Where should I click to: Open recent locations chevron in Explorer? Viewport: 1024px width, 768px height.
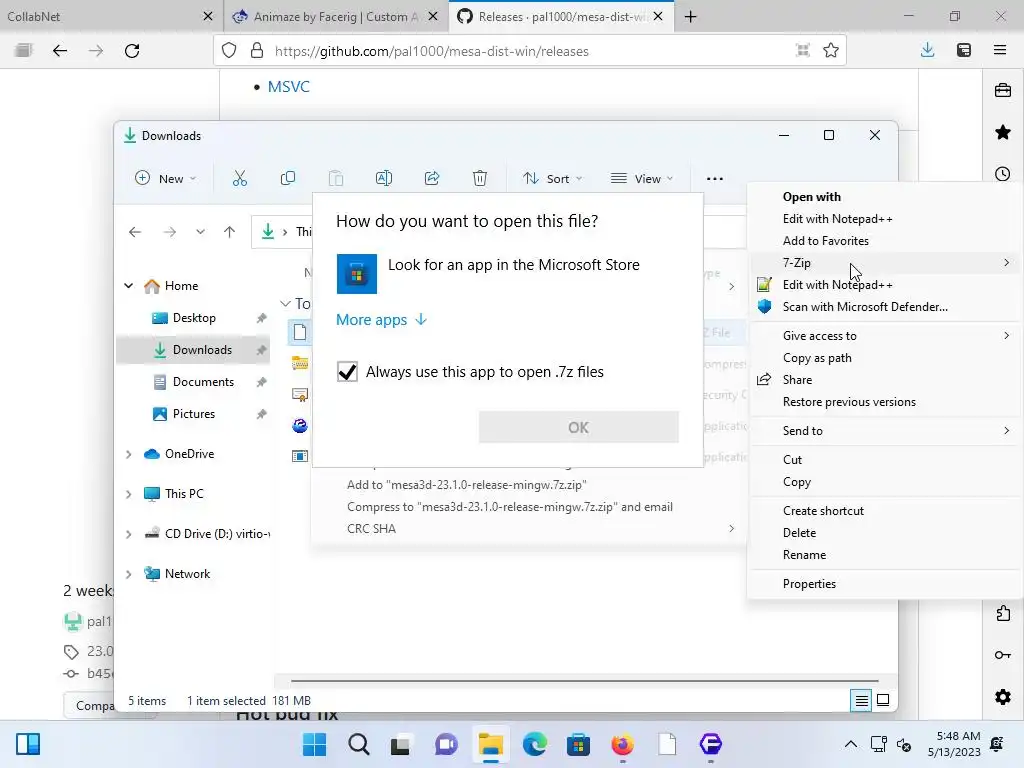(x=200, y=232)
